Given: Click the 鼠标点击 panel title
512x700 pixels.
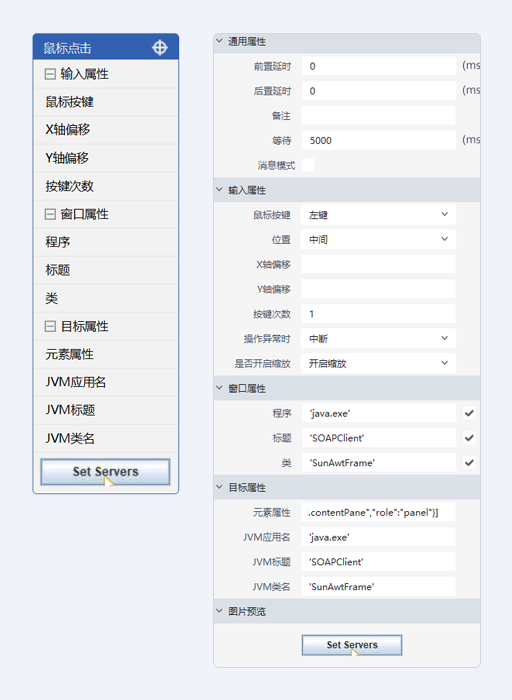Looking at the screenshot, I should (67, 48).
